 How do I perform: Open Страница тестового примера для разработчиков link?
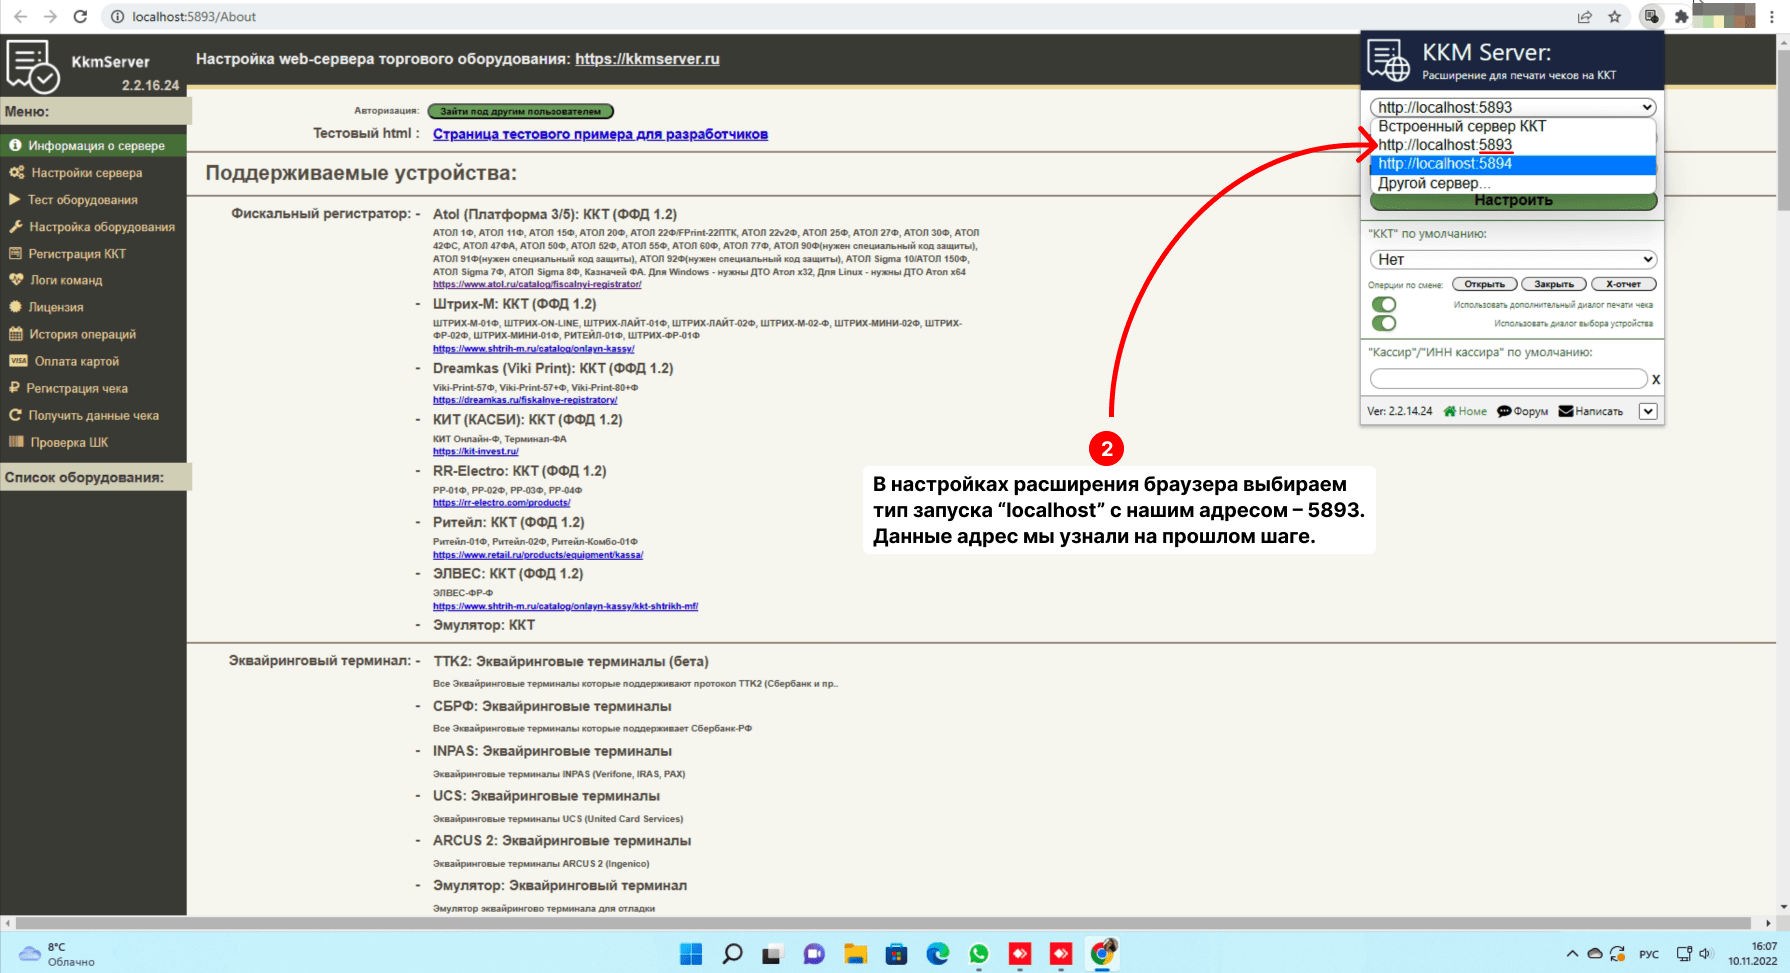tap(600, 134)
